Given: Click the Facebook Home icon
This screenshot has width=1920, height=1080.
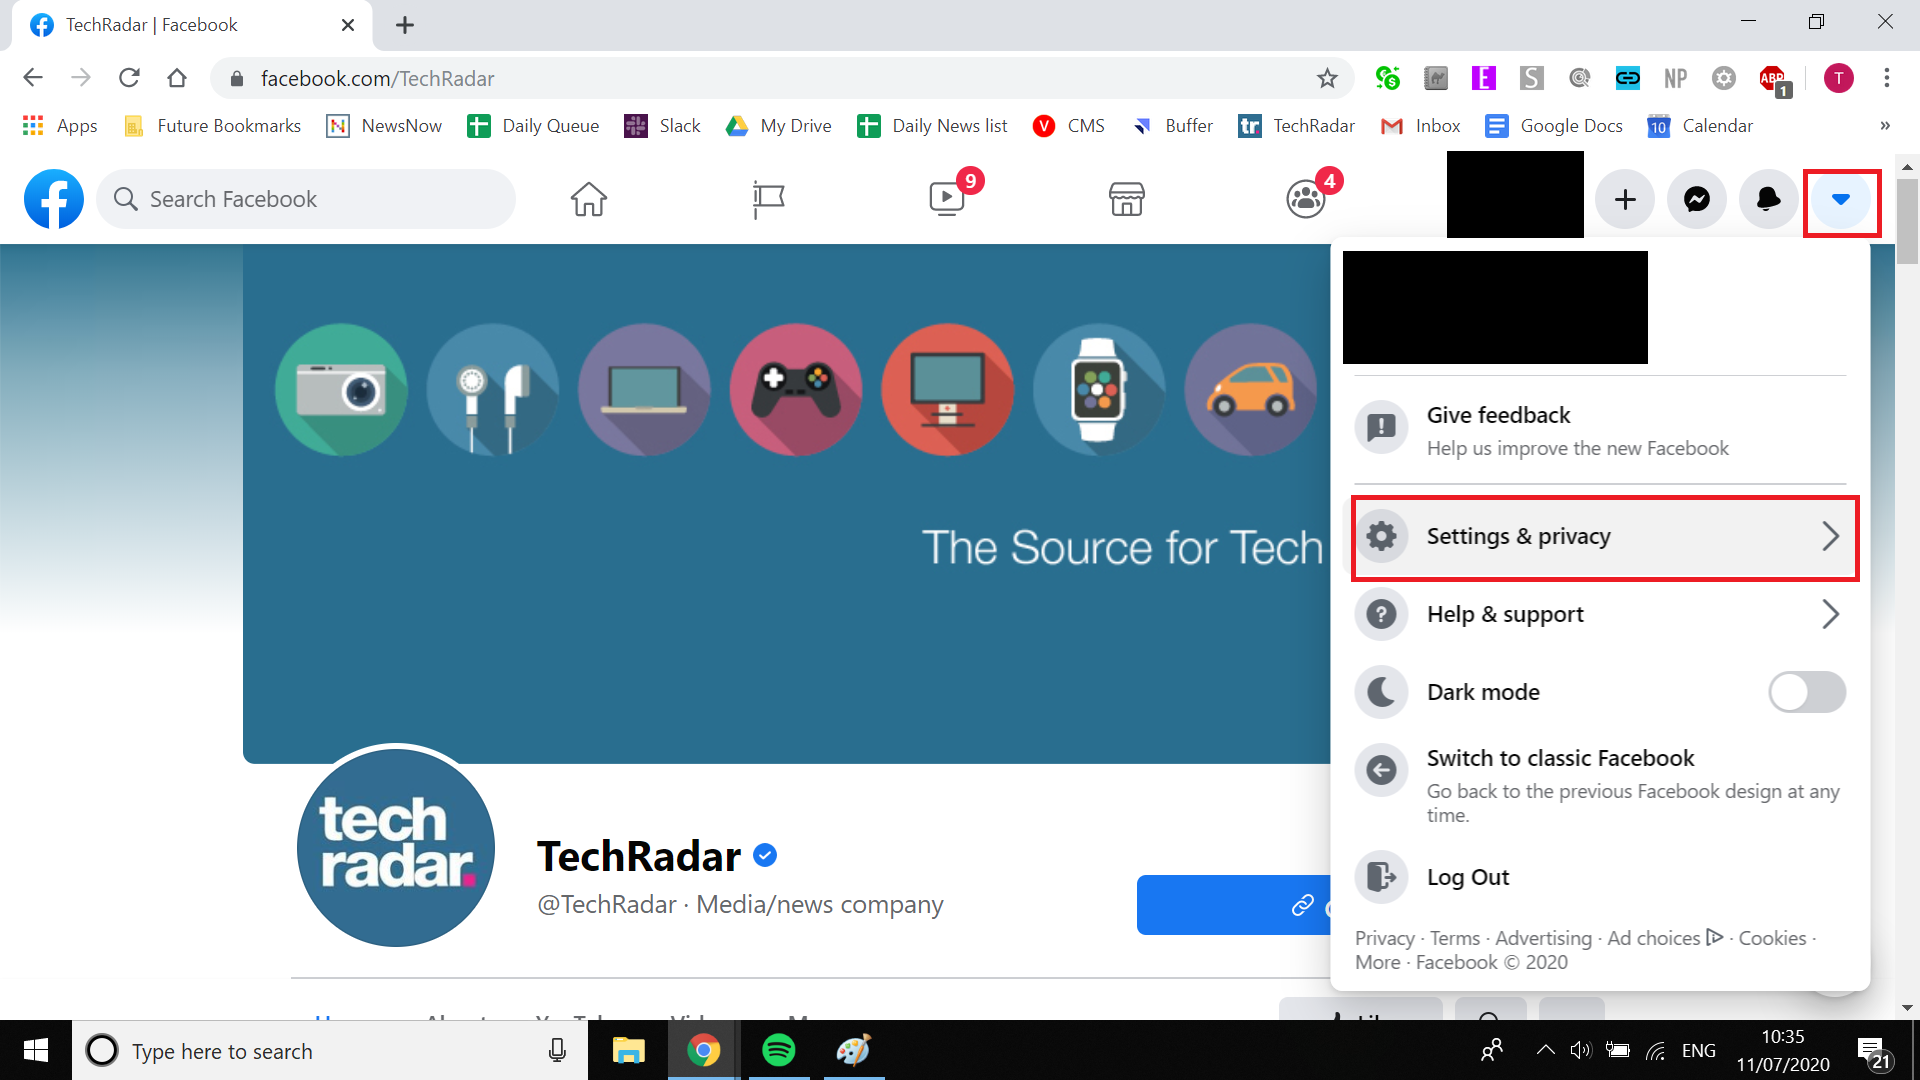Looking at the screenshot, I should (x=588, y=198).
